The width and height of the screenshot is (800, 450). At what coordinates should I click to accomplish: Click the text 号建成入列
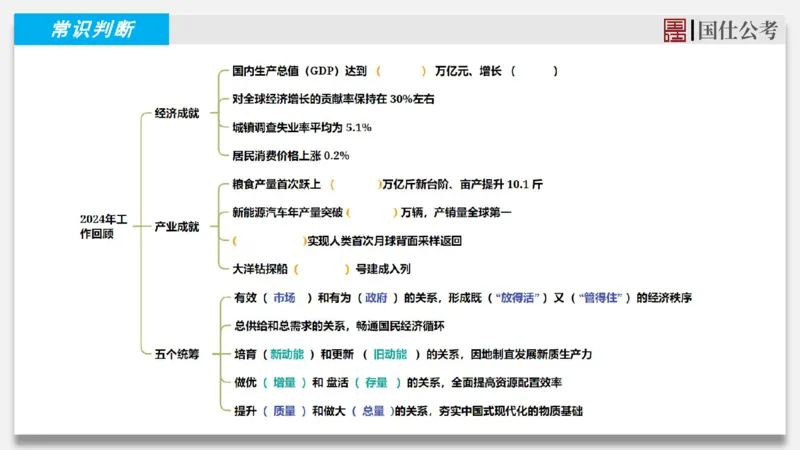pyautogui.click(x=383, y=269)
